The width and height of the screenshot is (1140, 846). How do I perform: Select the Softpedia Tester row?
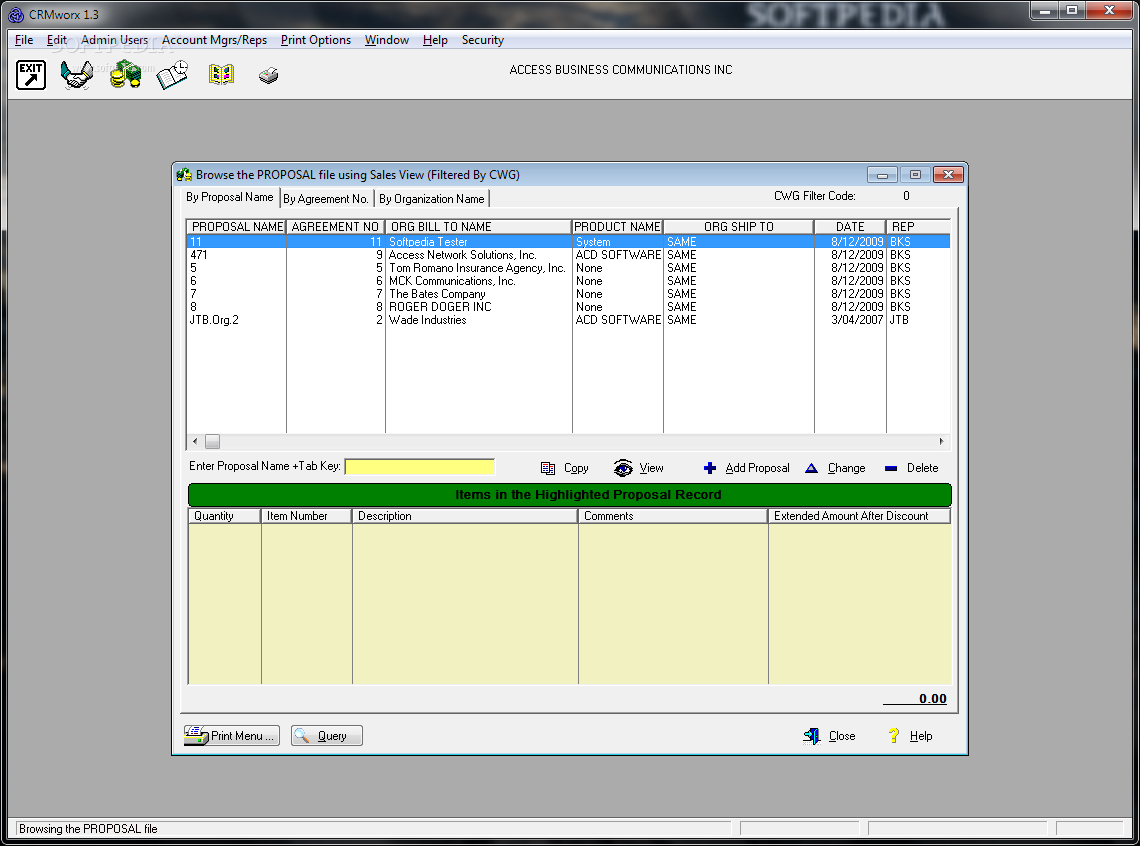(569, 242)
